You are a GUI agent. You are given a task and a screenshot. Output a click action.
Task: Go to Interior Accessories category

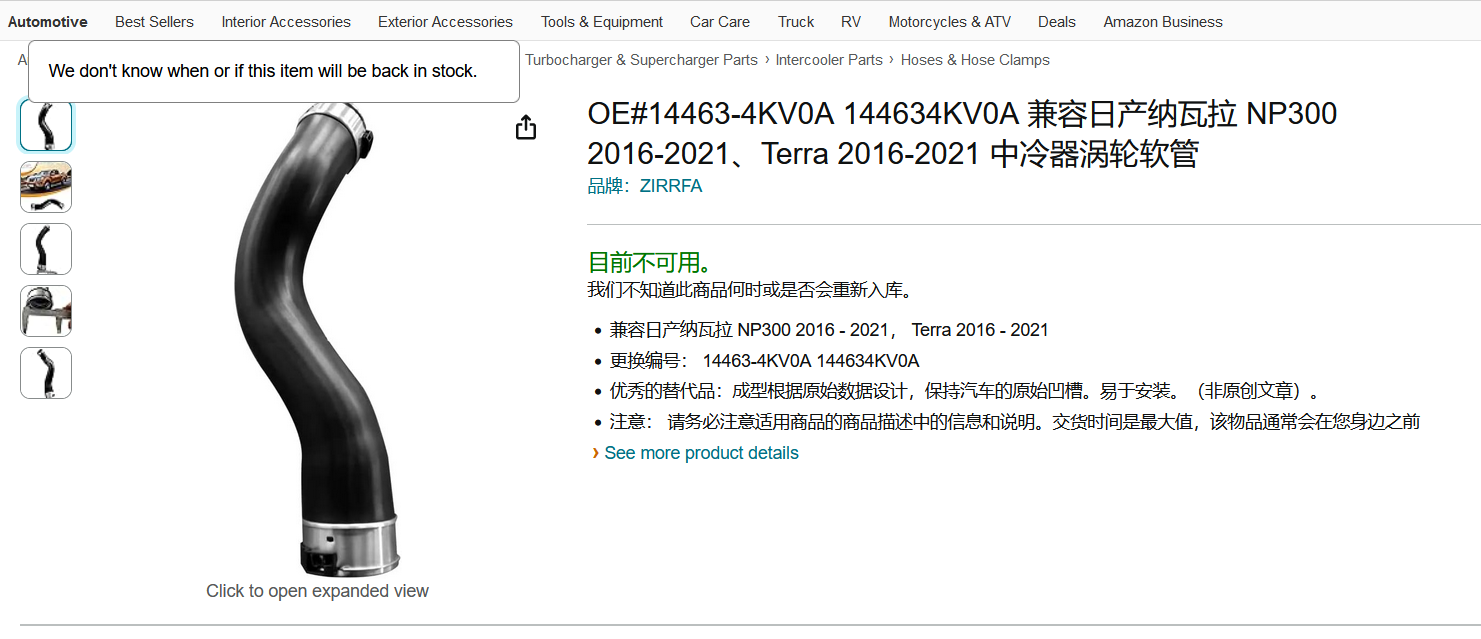(x=286, y=22)
